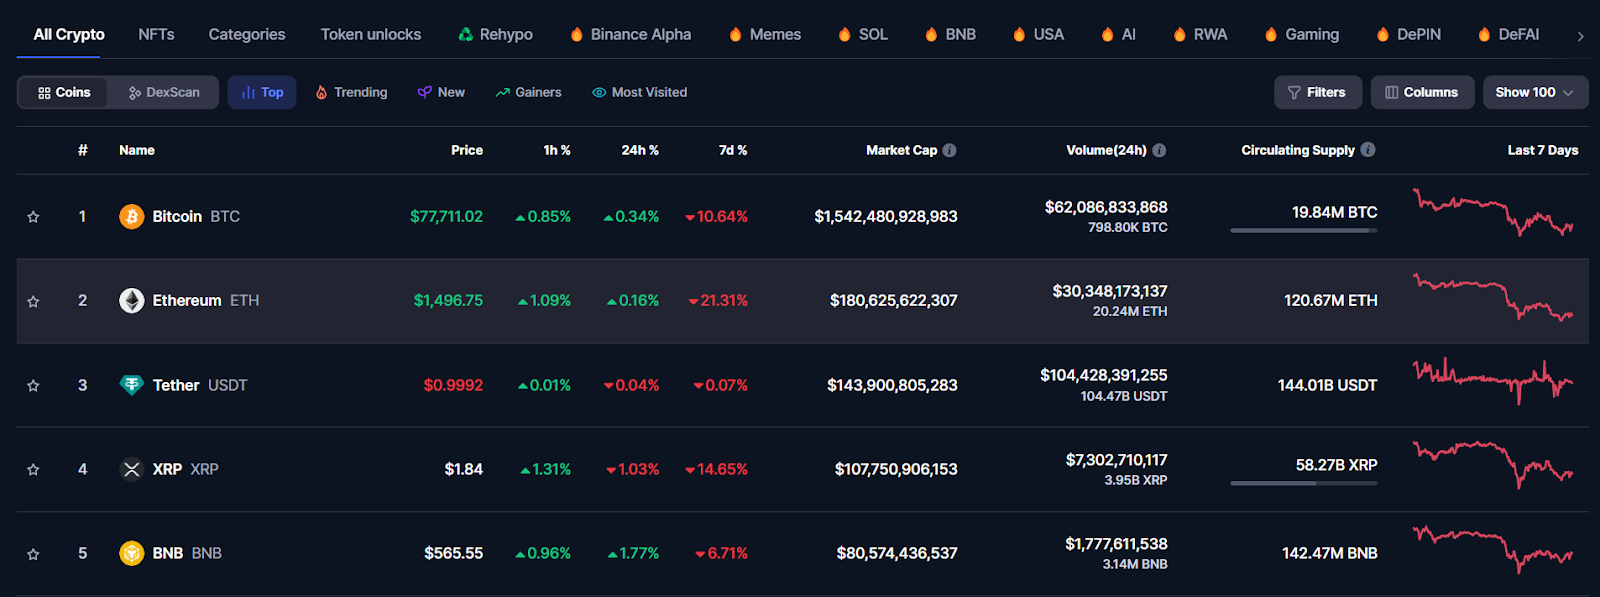
Task: Open the All Crypto tab
Action: [x=69, y=34]
